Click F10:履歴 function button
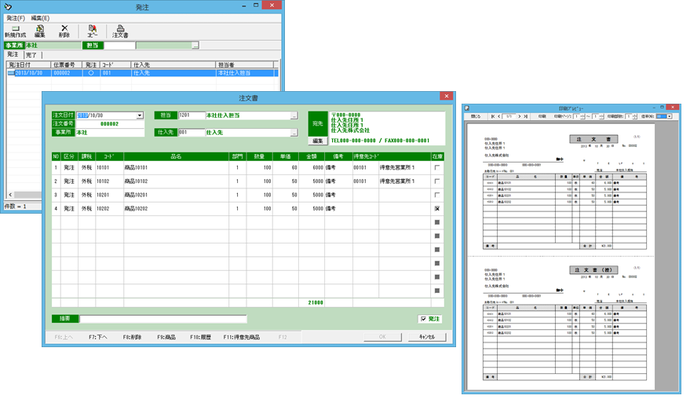The width and height of the screenshot is (690, 399). (x=201, y=337)
